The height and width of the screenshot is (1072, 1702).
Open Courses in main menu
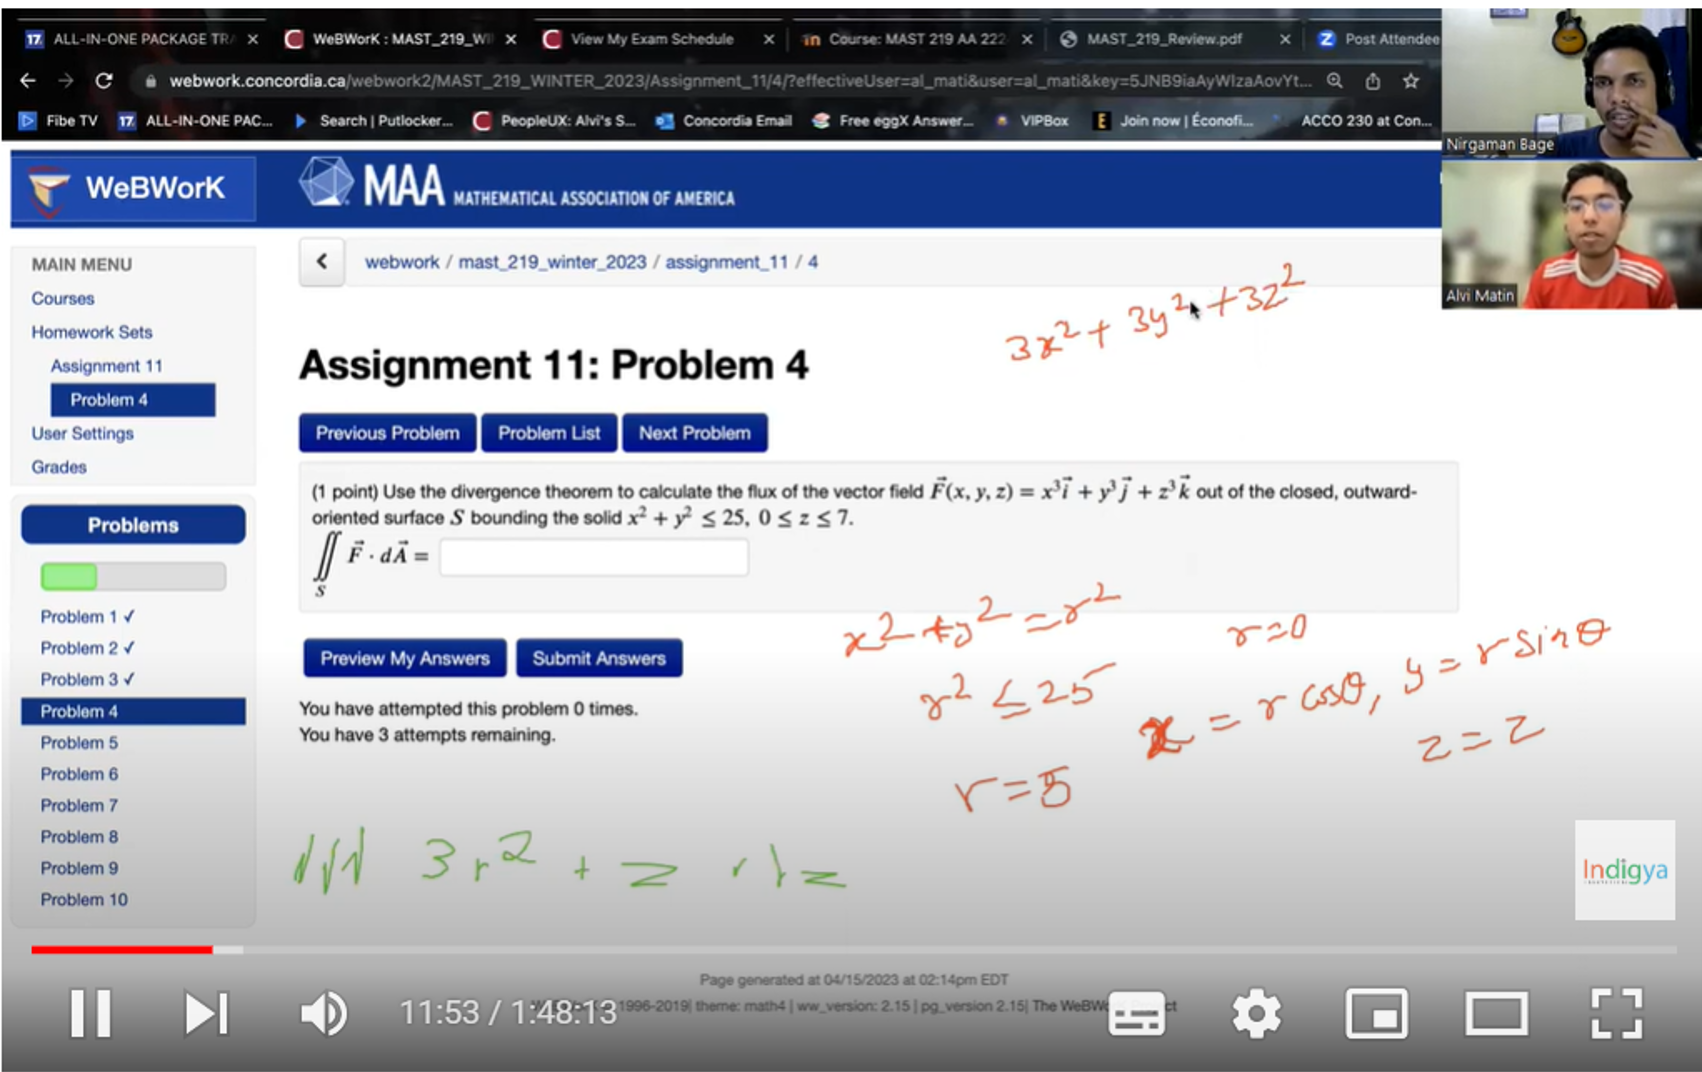[x=62, y=298]
